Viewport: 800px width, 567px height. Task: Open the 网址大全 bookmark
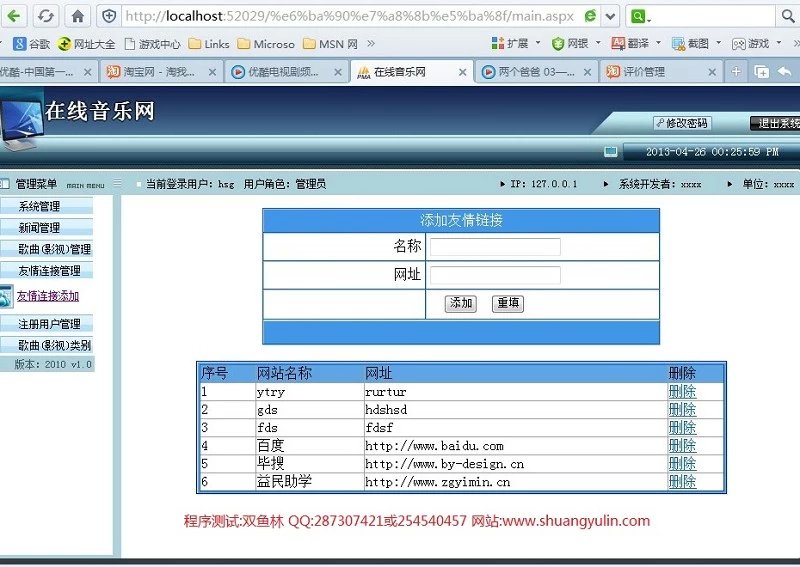87,44
